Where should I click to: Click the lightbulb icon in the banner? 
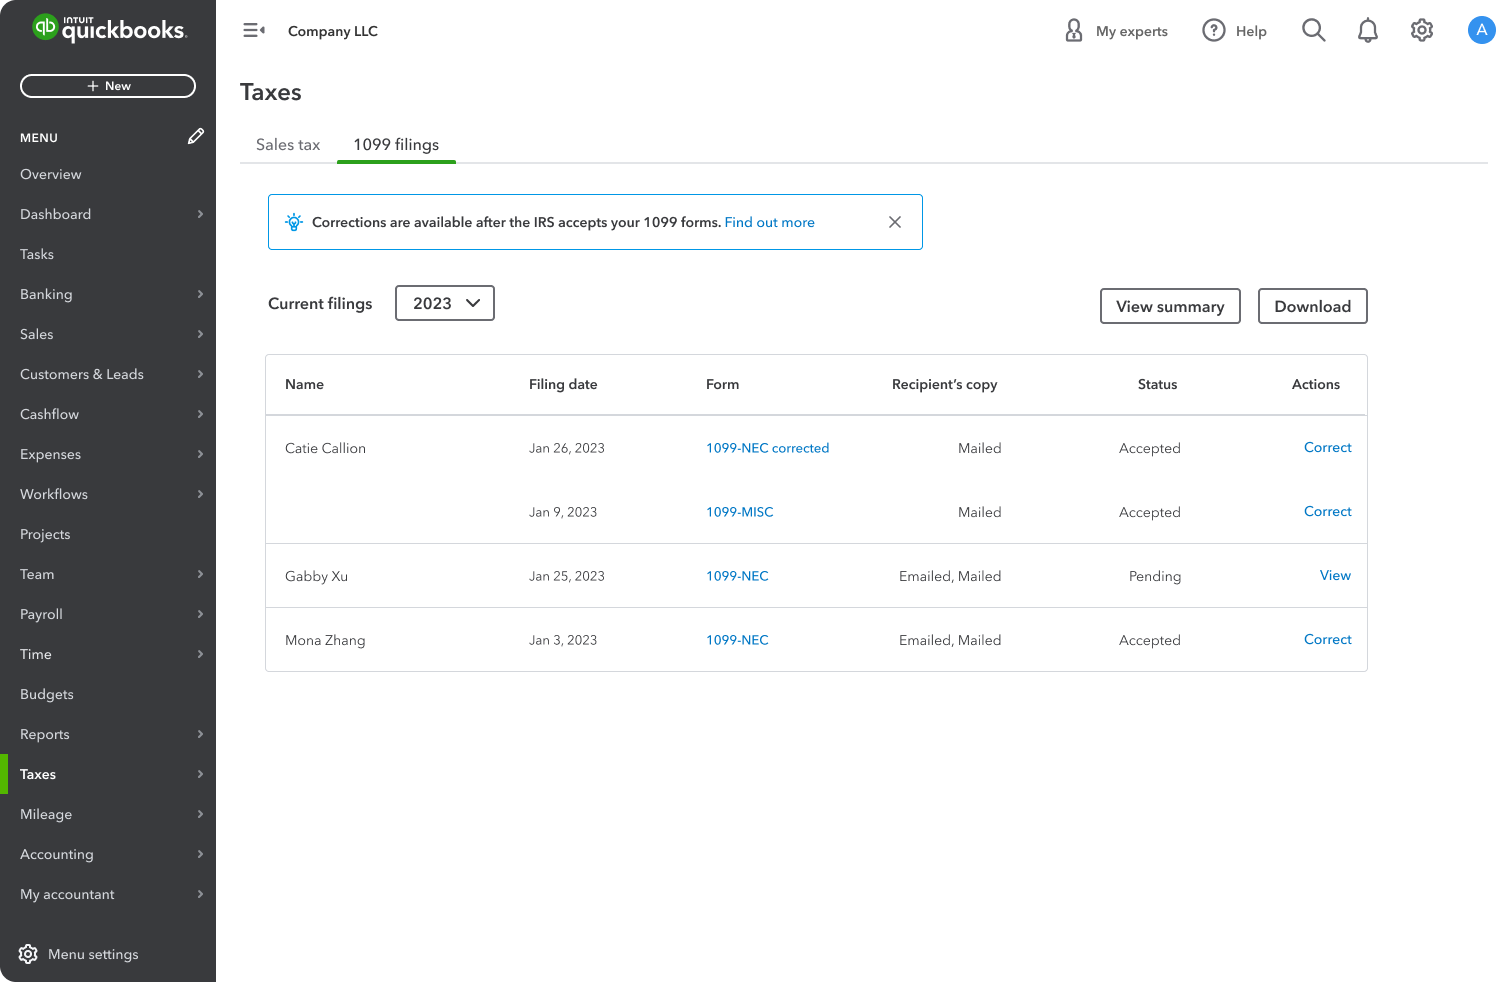pos(294,222)
